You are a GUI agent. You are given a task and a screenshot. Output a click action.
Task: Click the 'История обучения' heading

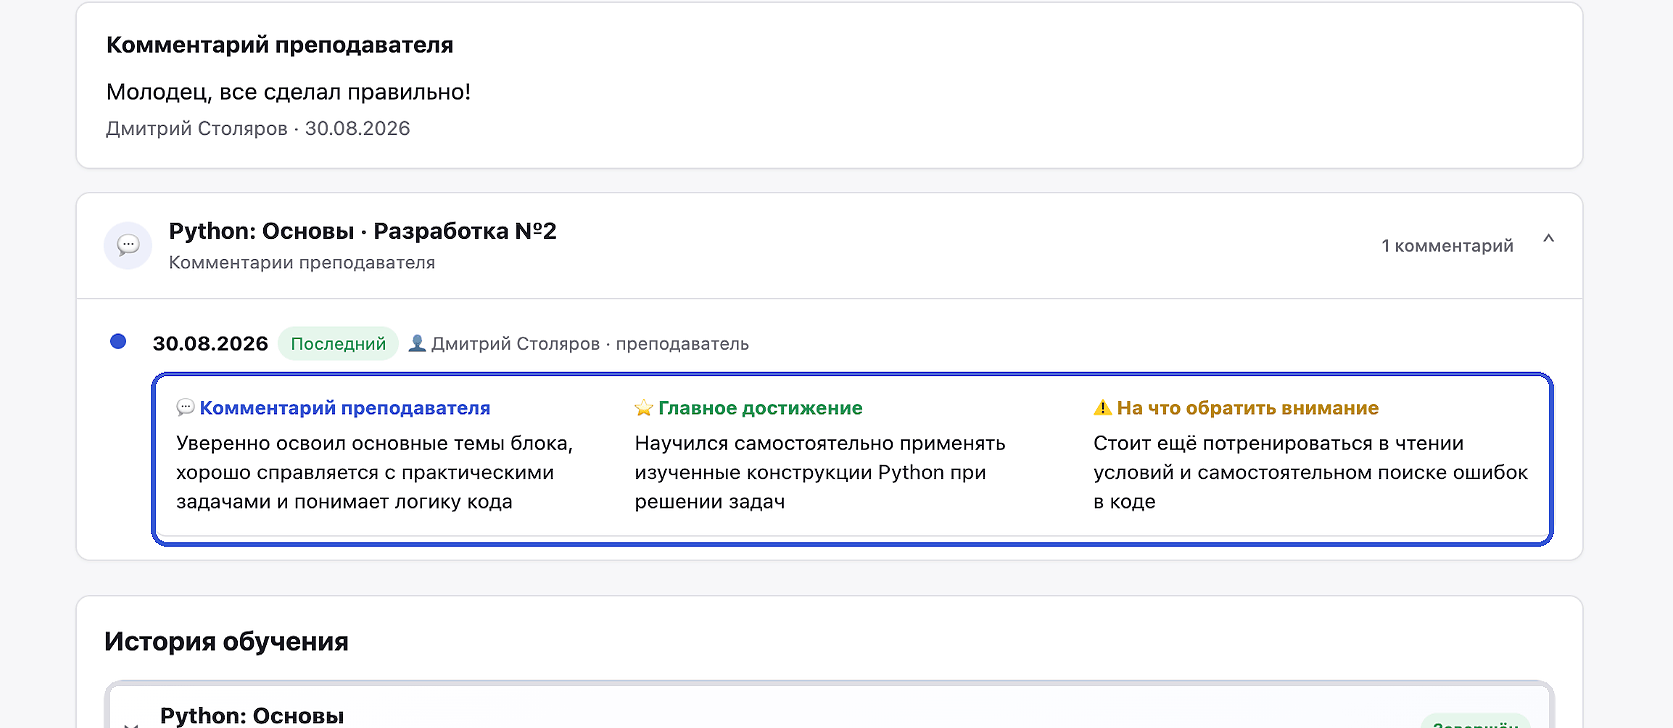[x=226, y=642]
